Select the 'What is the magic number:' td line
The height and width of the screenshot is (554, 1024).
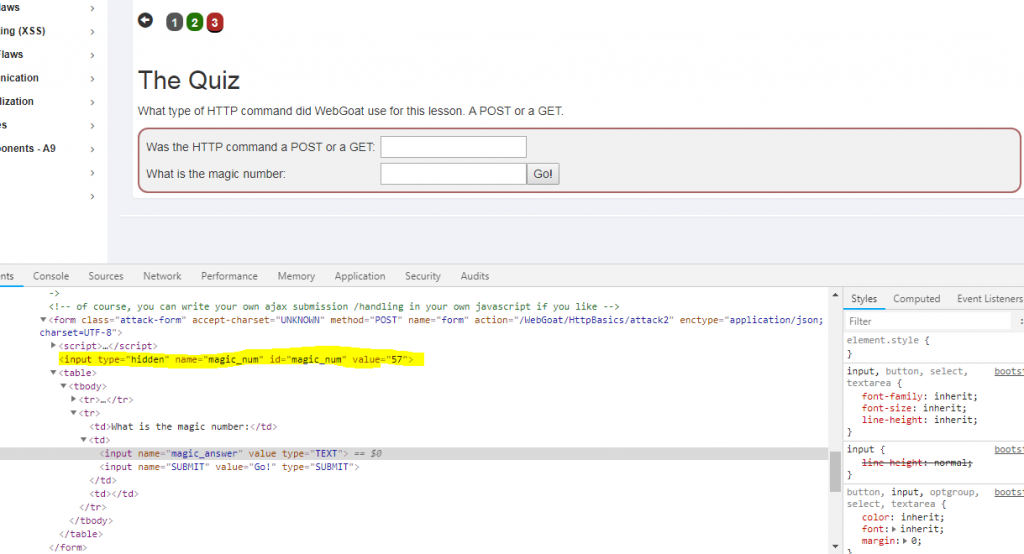(183, 427)
